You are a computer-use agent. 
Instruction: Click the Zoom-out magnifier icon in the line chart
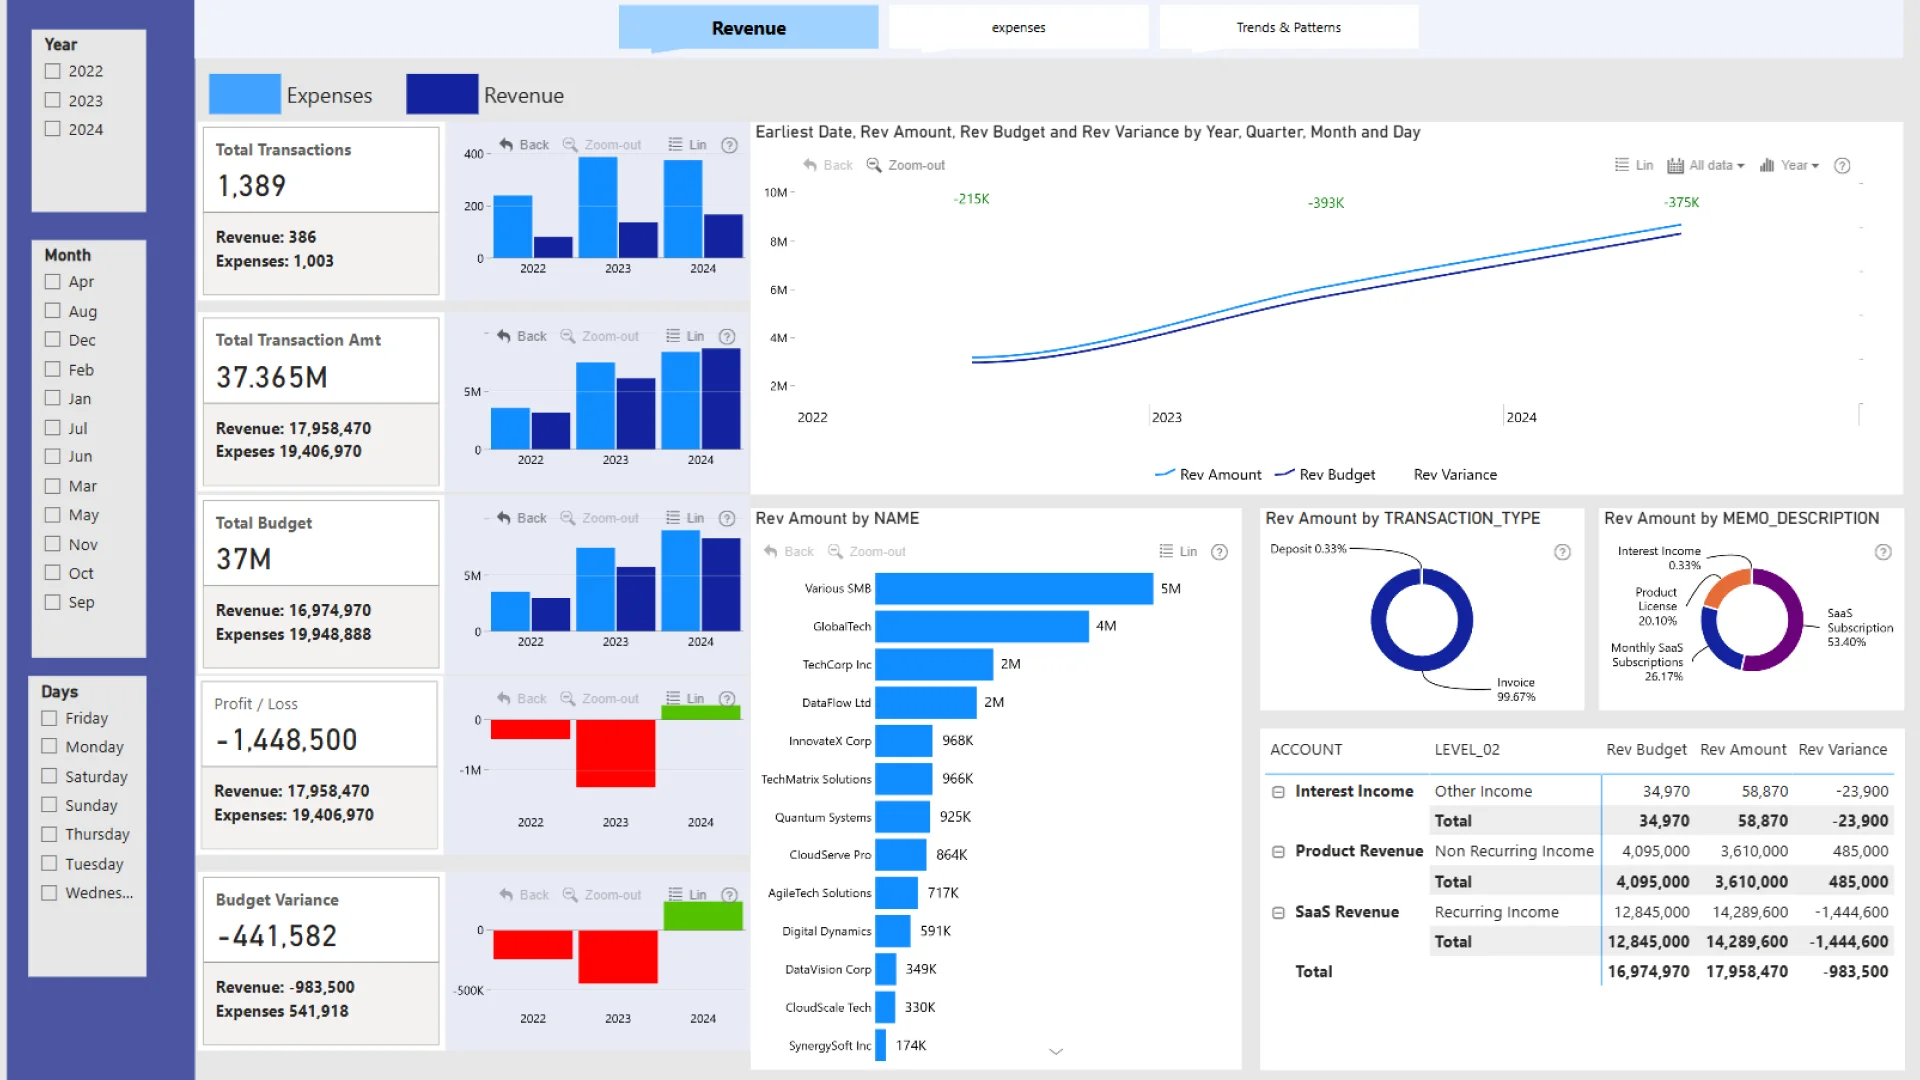(x=873, y=165)
